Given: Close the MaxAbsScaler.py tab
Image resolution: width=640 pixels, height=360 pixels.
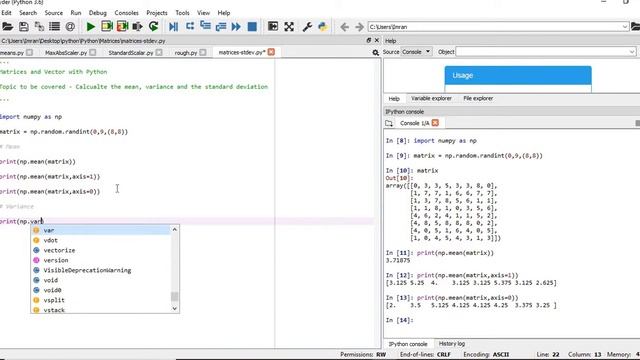Looking at the screenshot, I should (x=93, y=52).
